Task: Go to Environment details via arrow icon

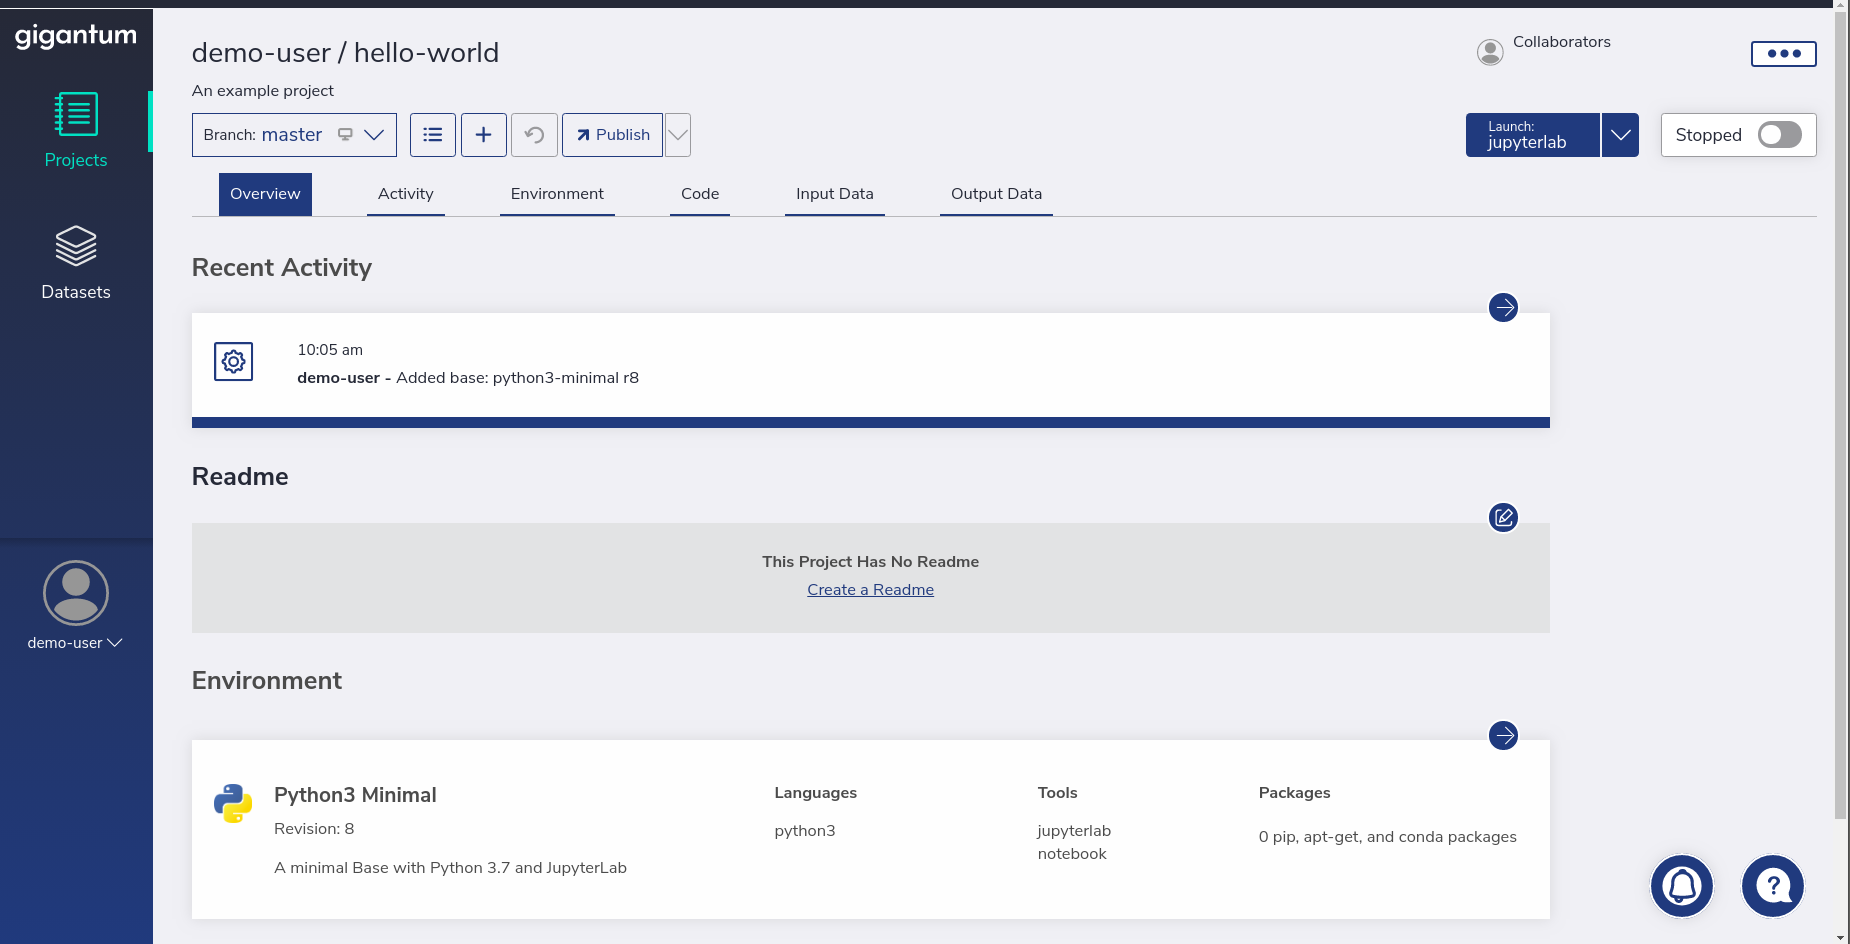Action: (x=1503, y=735)
